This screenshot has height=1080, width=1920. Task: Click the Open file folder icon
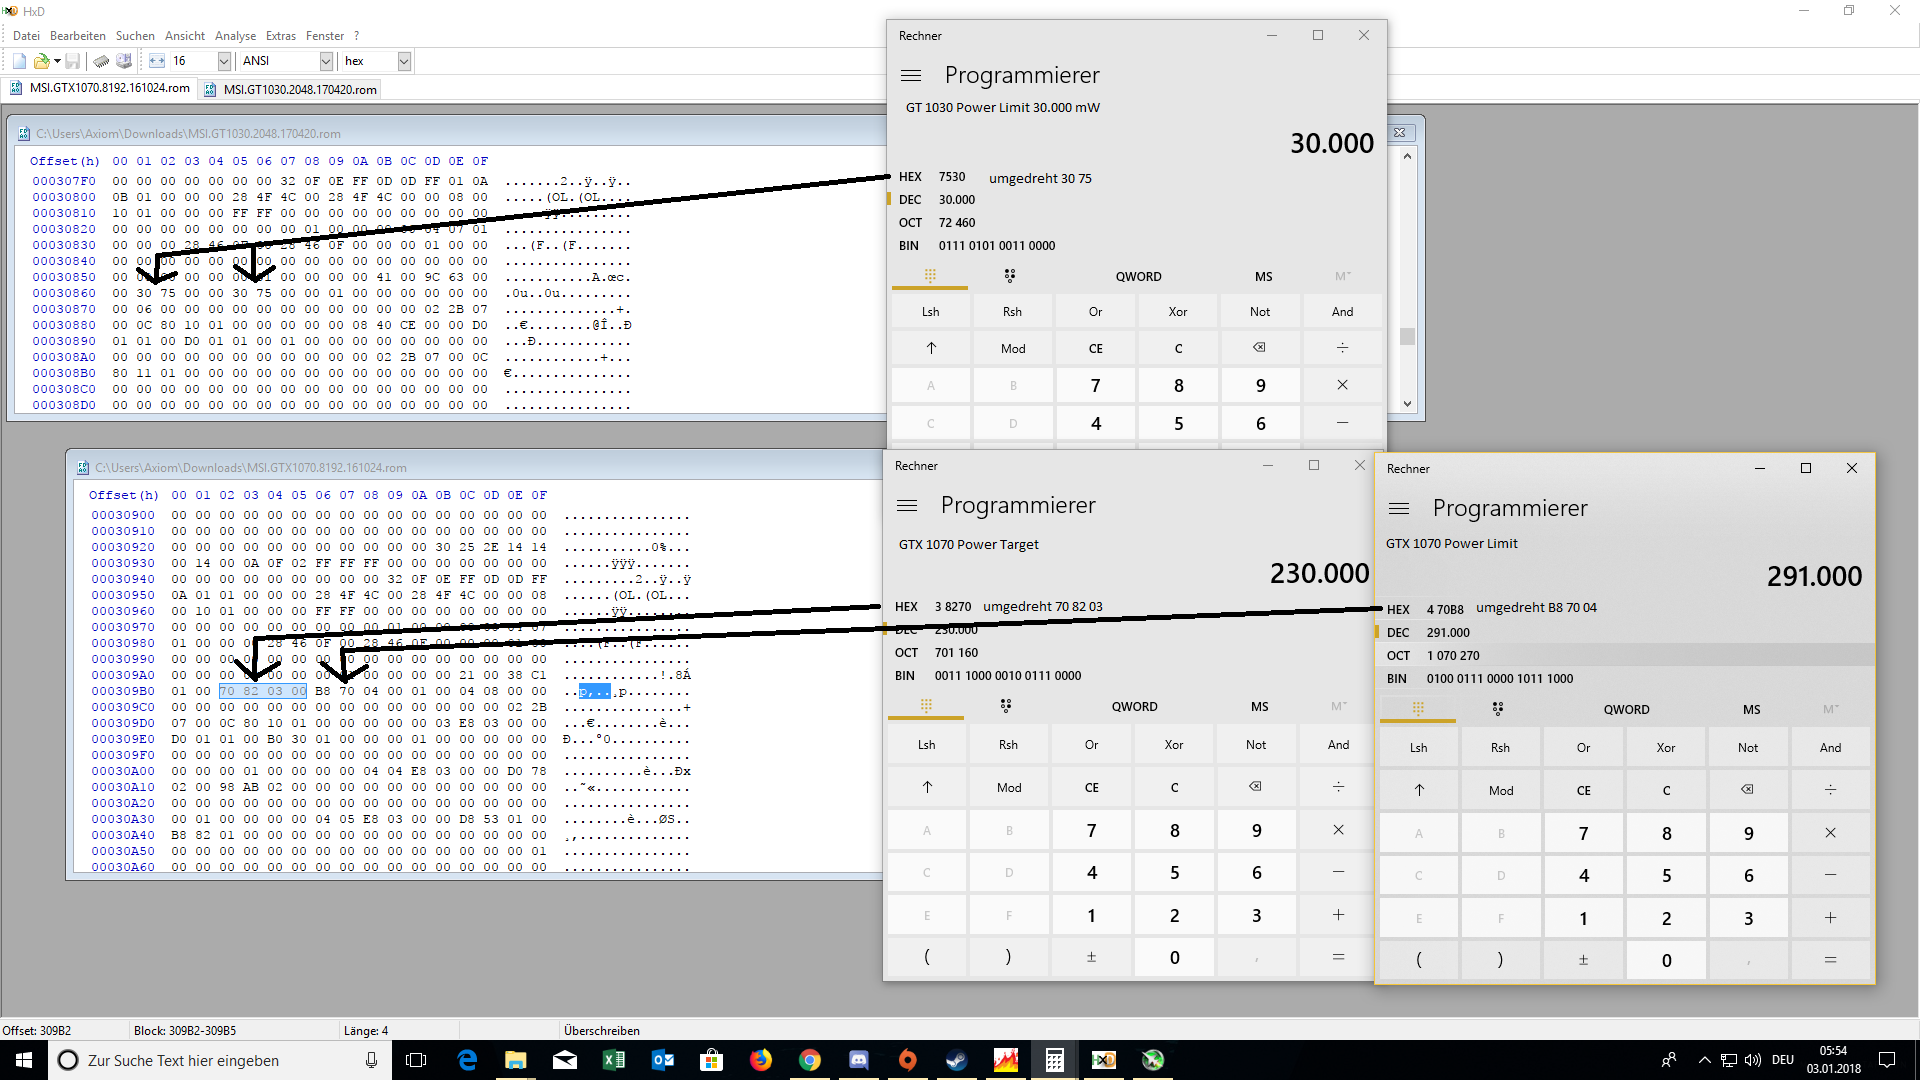coord(41,61)
